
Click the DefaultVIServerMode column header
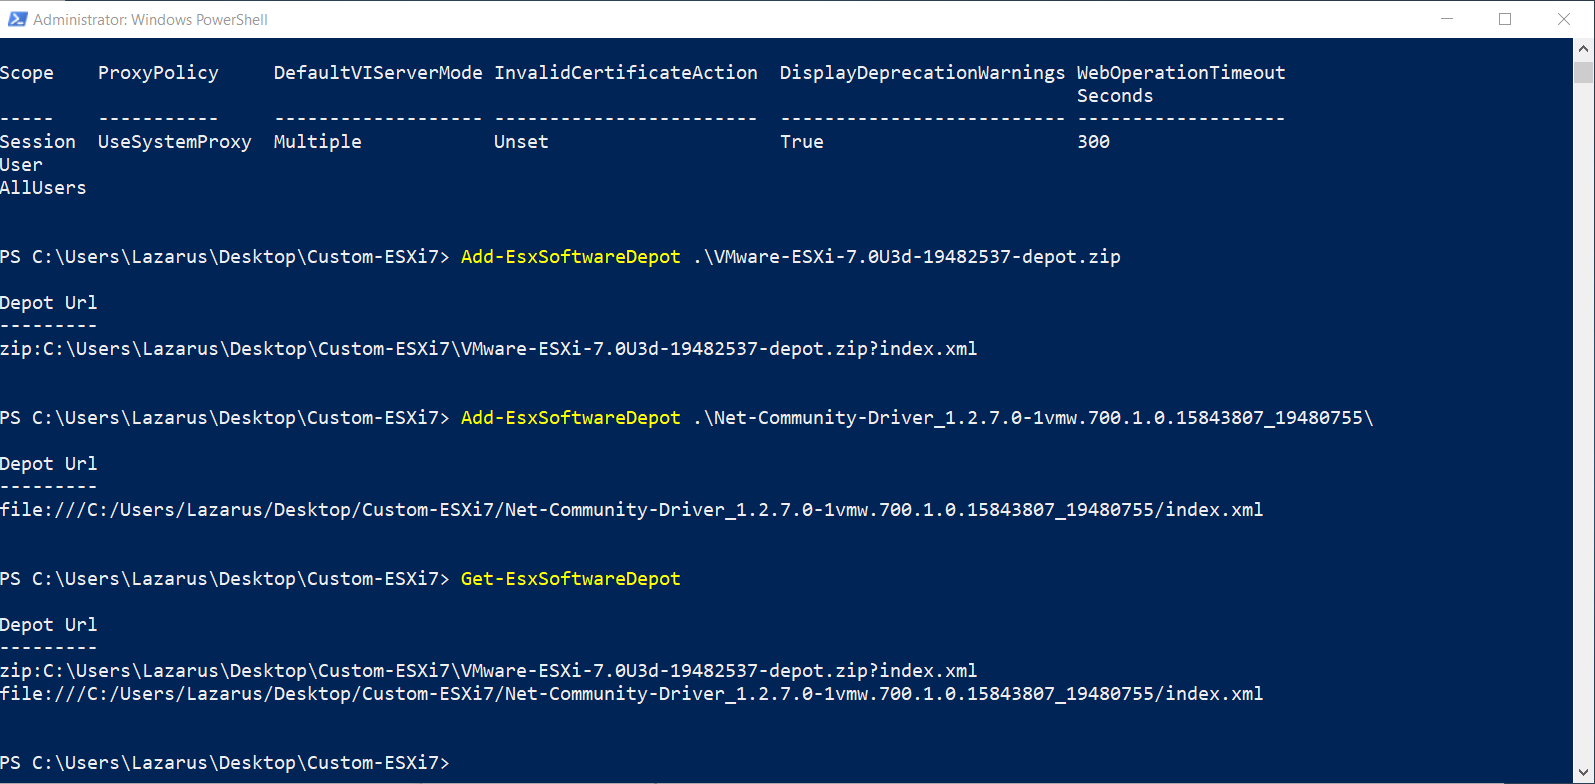[x=378, y=73]
